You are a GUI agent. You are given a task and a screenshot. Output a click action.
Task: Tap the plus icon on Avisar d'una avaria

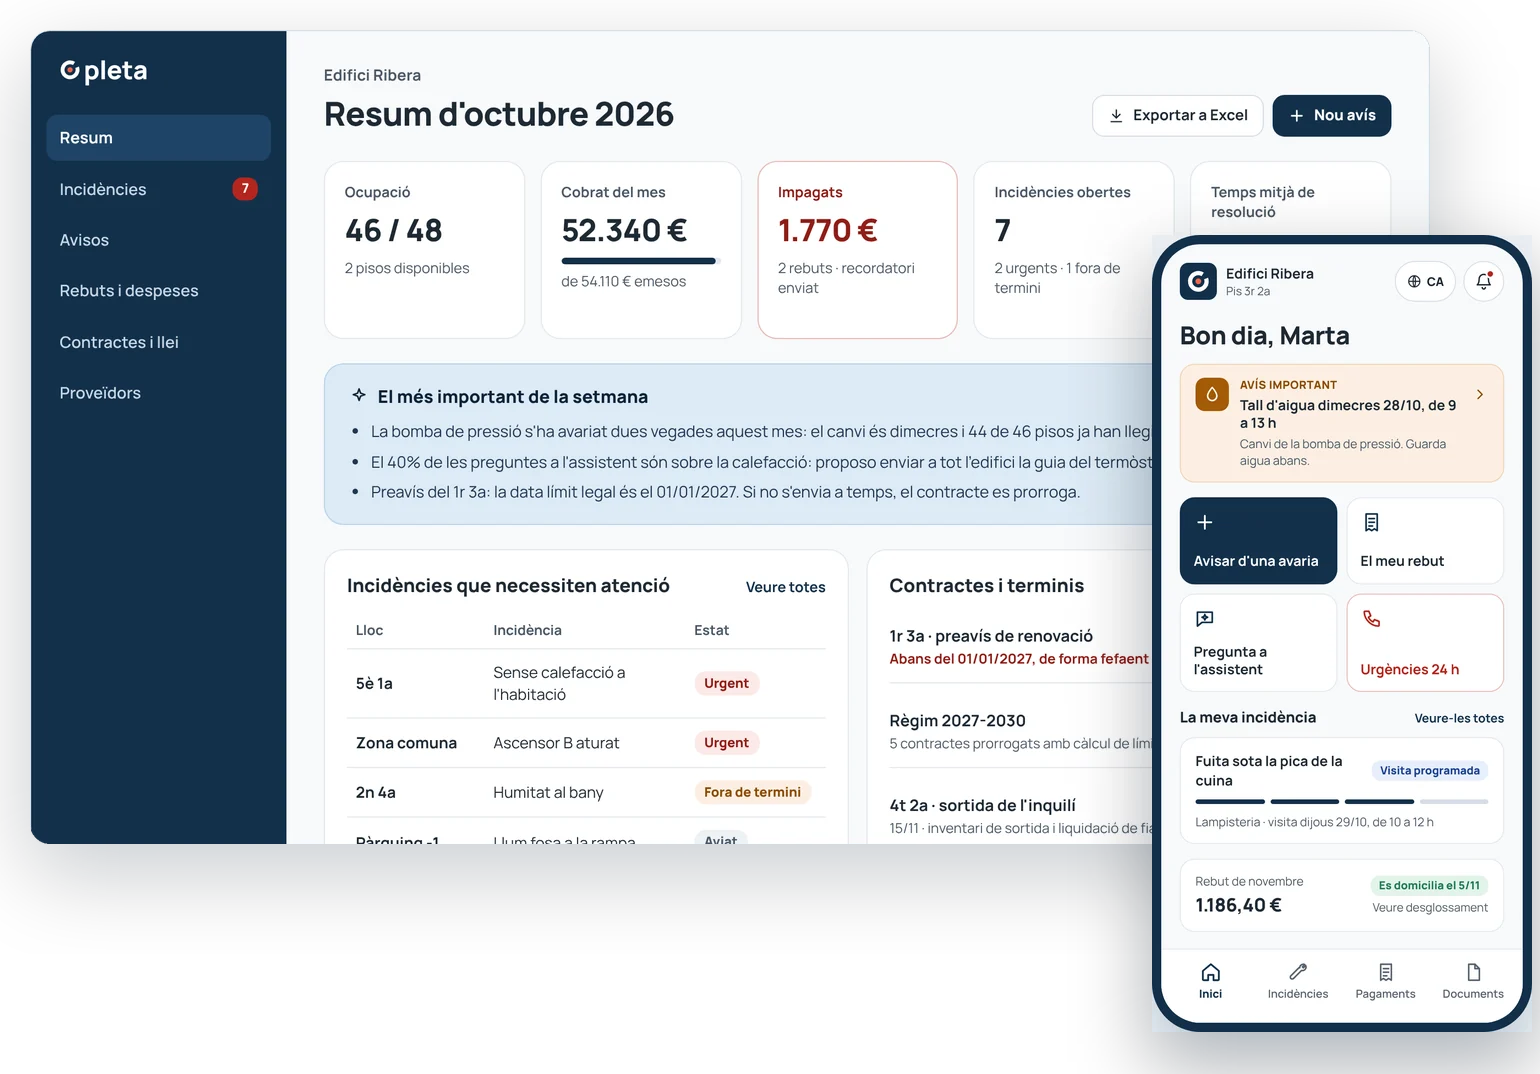click(1205, 522)
